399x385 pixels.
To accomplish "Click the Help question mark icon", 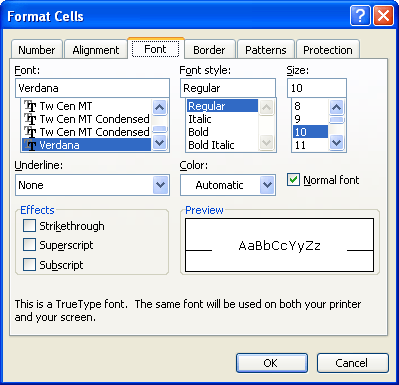I will tap(360, 16).
